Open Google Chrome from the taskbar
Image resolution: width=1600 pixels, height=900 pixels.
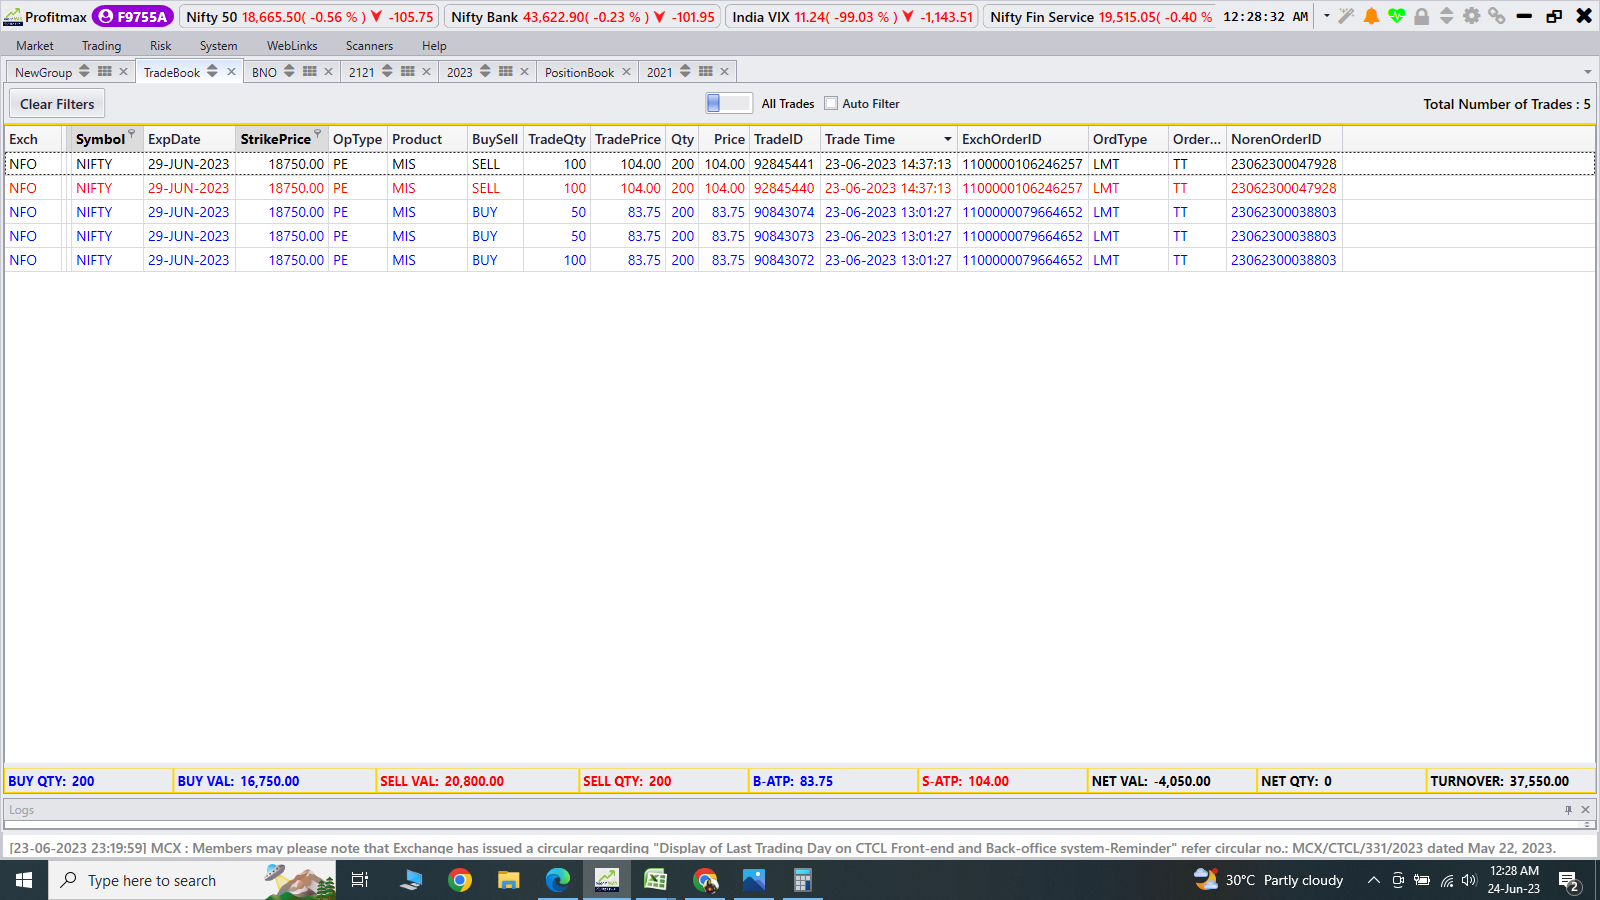tap(460, 880)
